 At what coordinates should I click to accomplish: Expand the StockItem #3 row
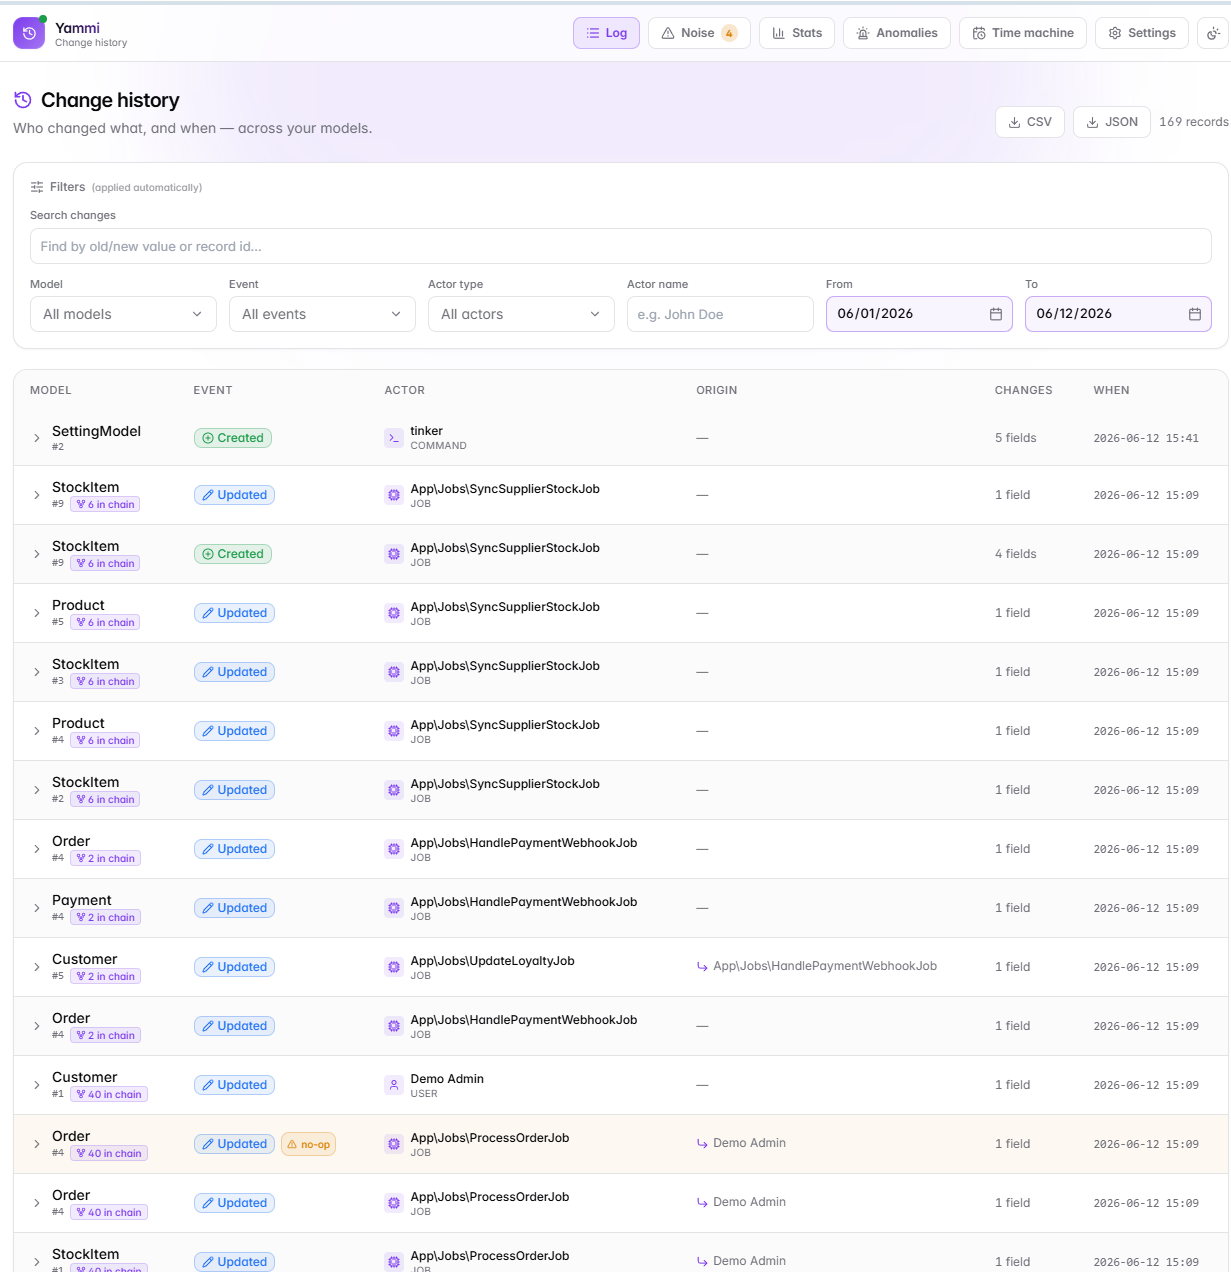[x=37, y=672]
